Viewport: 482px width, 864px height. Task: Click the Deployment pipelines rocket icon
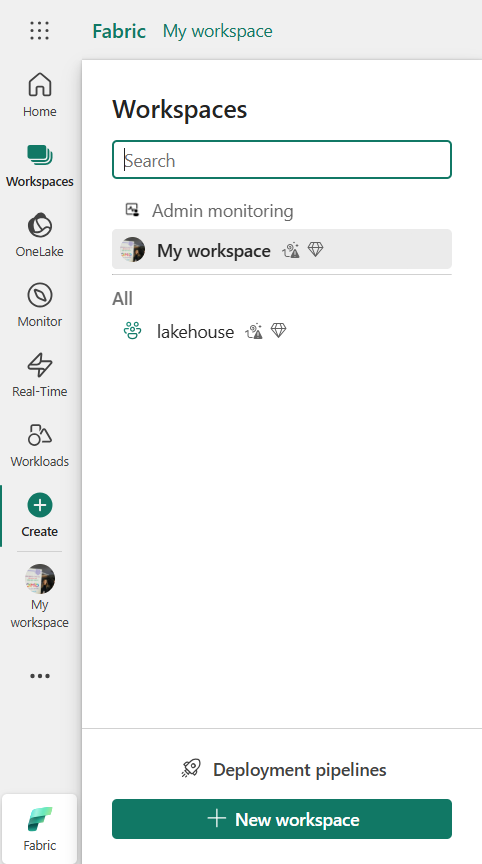(x=191, y=769)
